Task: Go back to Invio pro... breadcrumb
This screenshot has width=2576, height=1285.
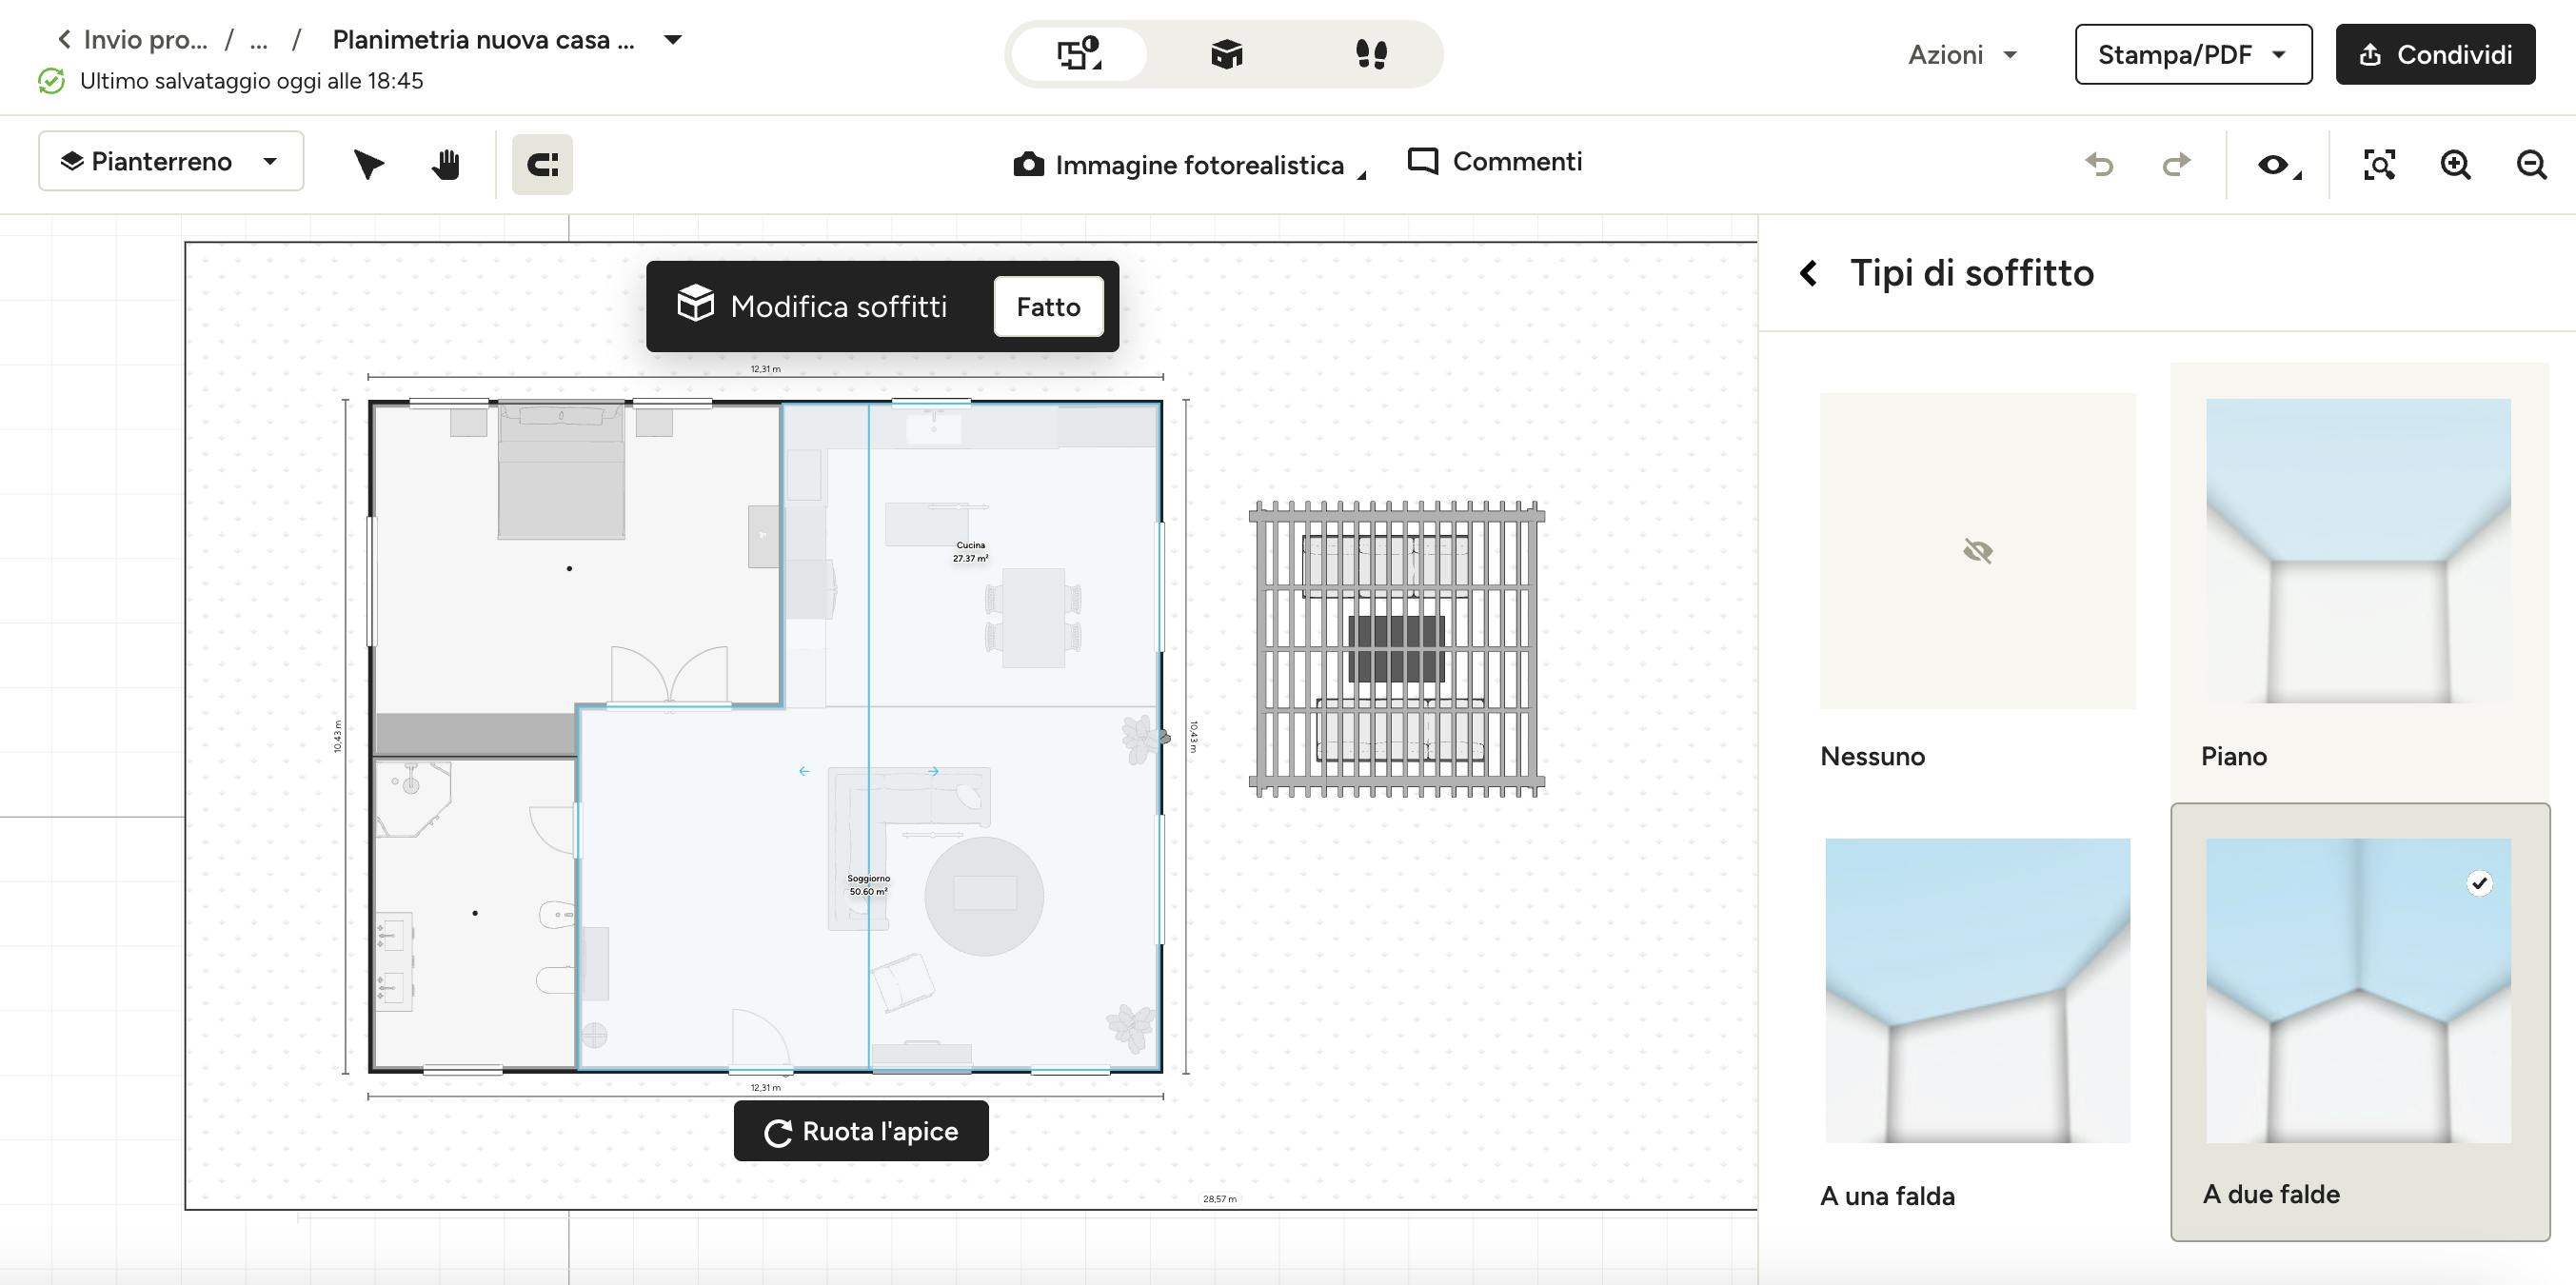Action: click(x=133, y=39)
